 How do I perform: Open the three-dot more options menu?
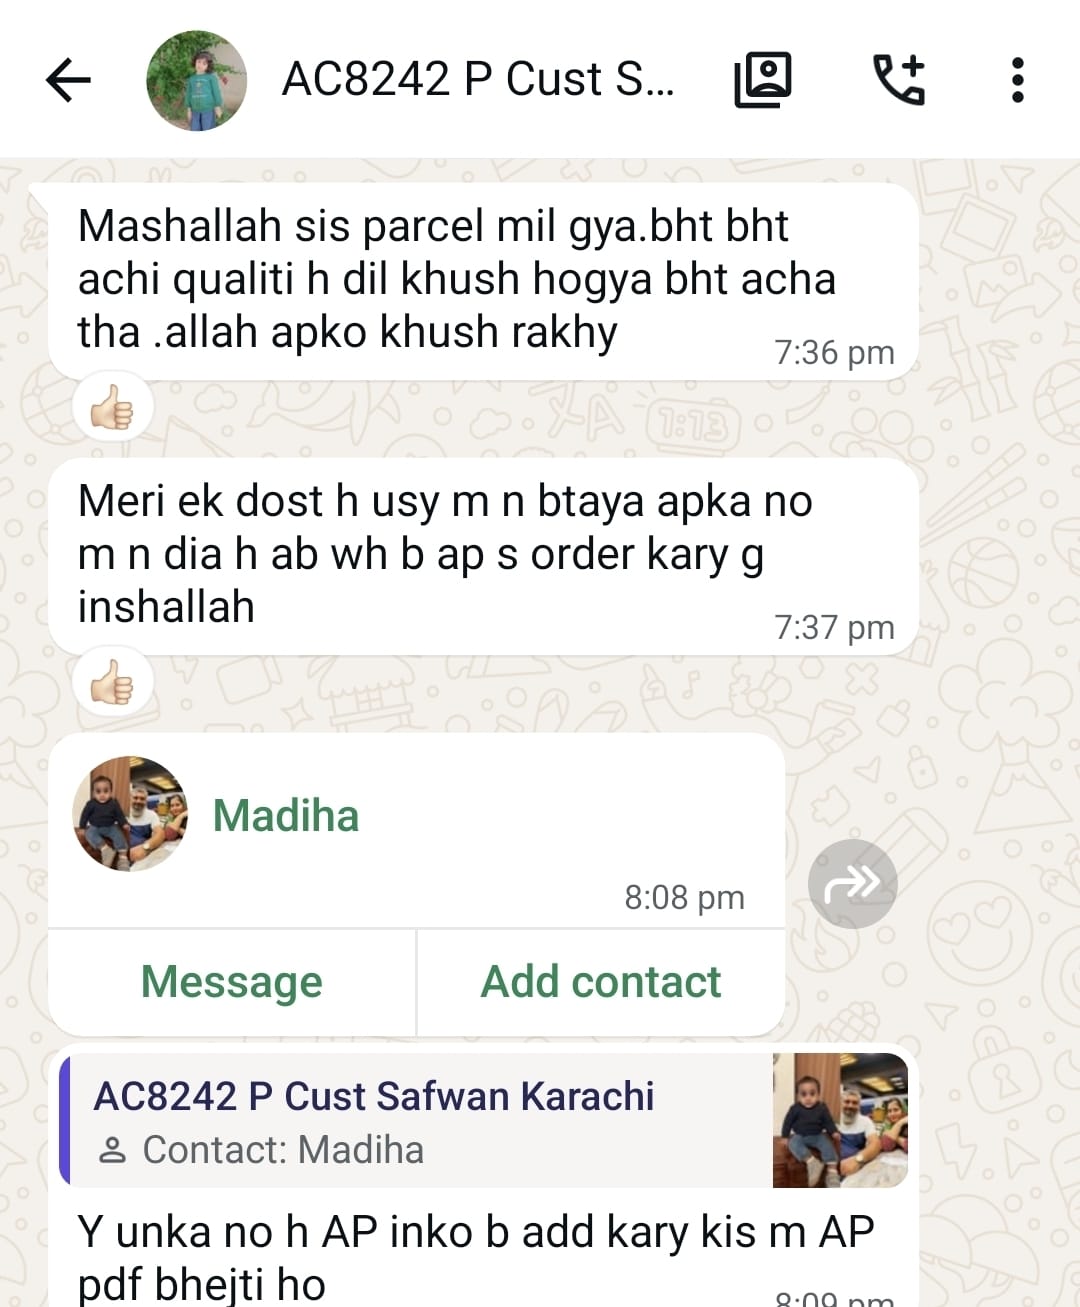(1017, 80)
